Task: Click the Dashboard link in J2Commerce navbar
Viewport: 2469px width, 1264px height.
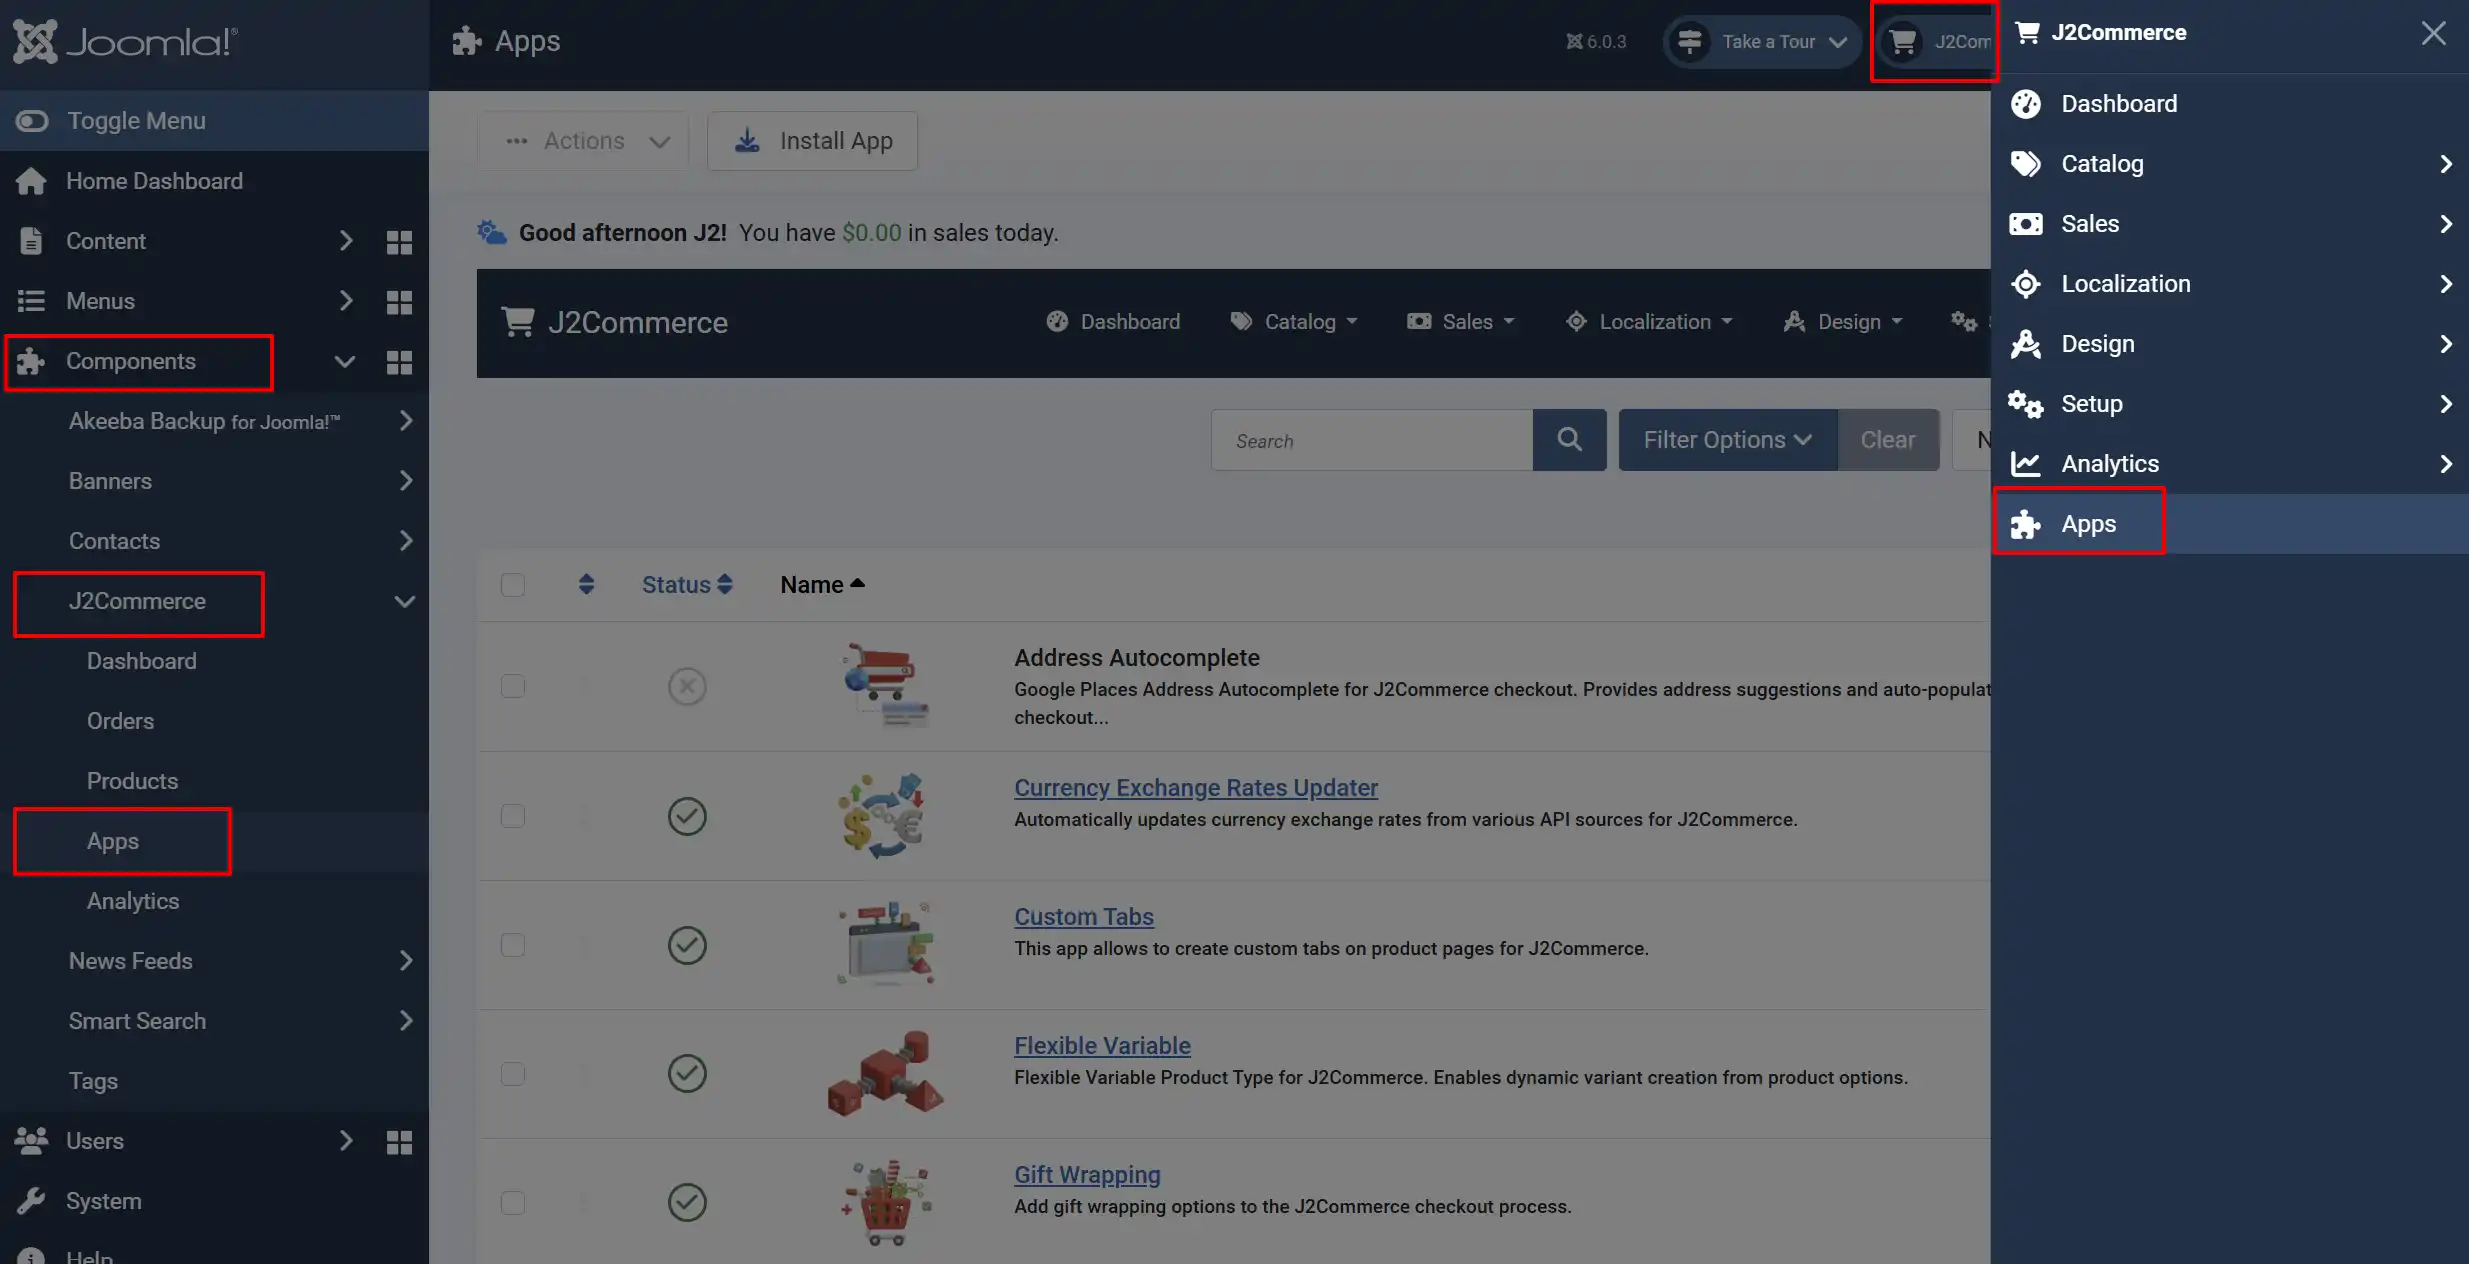Action: click(1113, 322)
